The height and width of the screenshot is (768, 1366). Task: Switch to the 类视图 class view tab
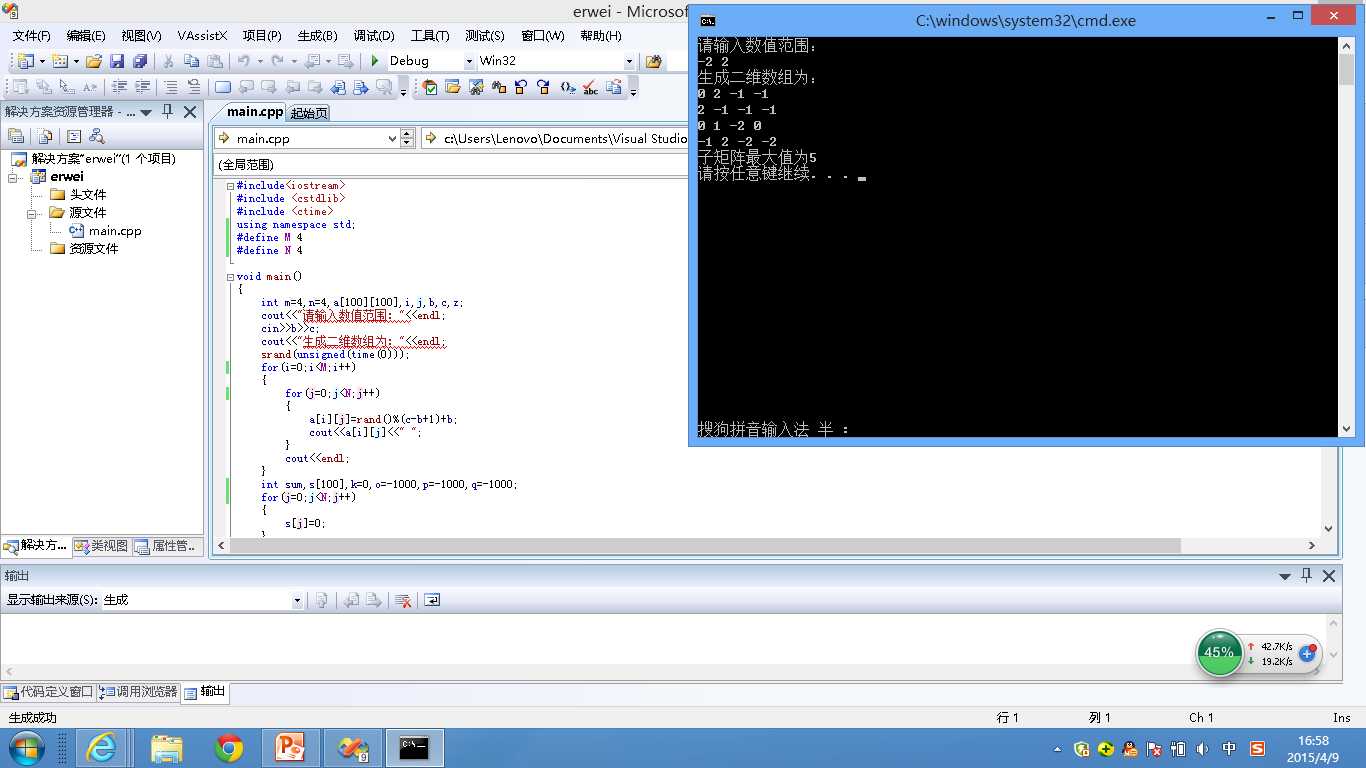[102, 546]
